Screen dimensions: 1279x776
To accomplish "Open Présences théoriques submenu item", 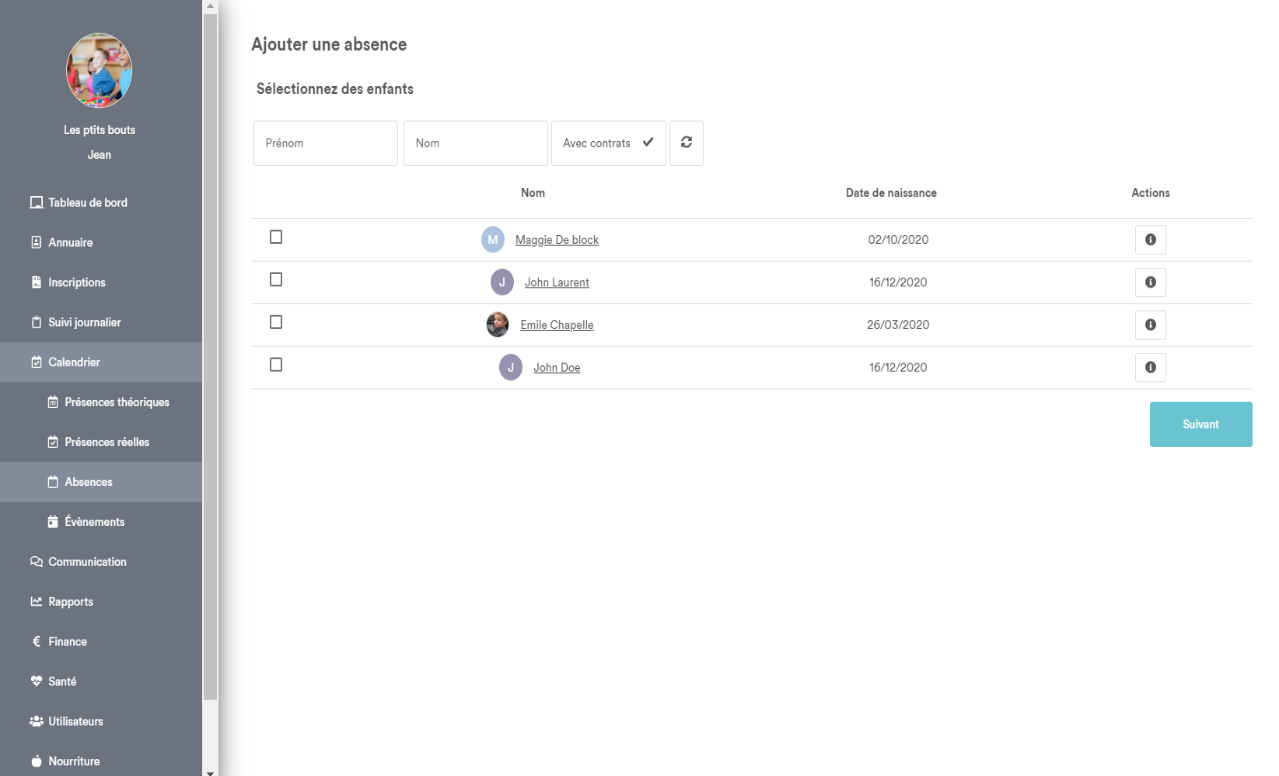I will (116, 402).
